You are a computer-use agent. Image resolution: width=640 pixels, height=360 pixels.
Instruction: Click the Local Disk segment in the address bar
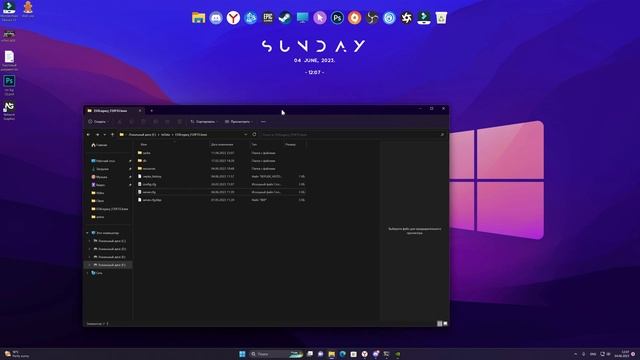click(x=142, y=134)
